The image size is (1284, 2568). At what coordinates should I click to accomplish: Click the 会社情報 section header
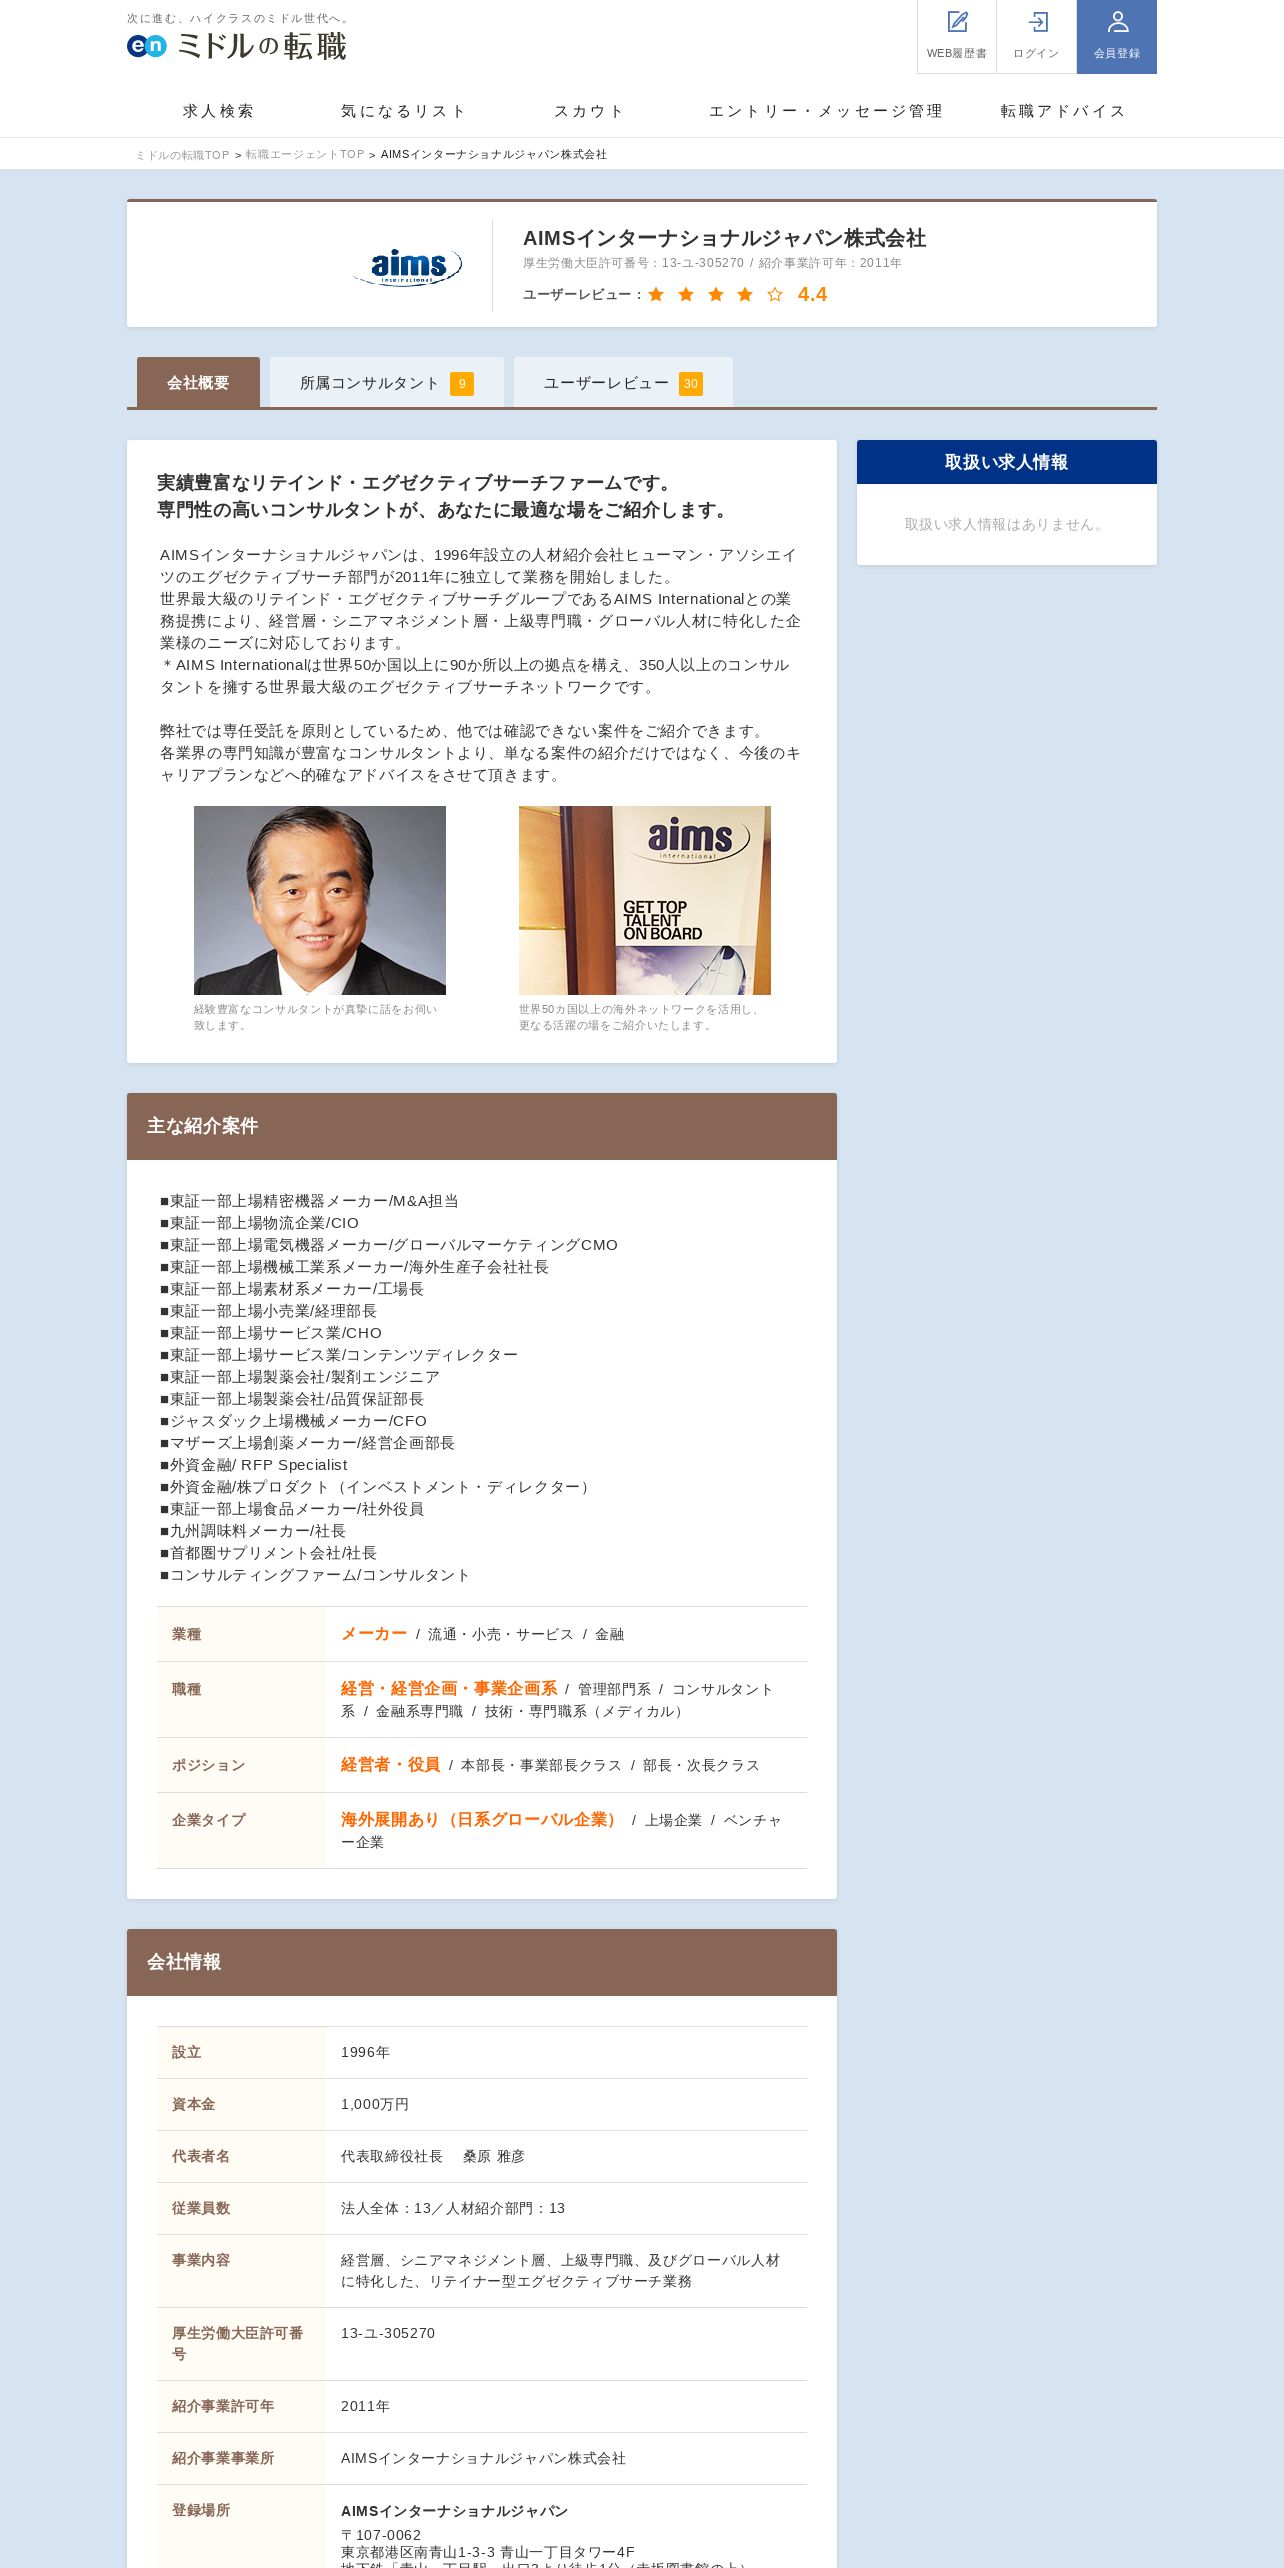point(482,1962)
